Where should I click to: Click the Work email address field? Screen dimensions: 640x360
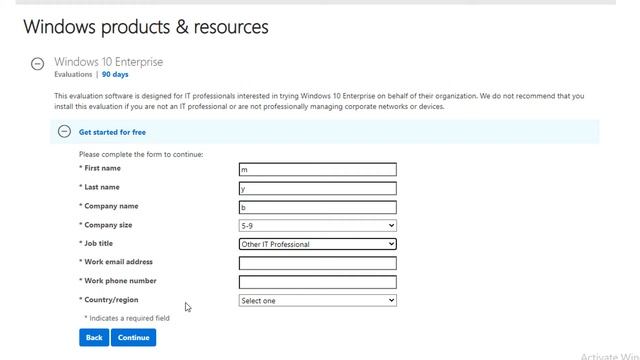click(318, 263)
